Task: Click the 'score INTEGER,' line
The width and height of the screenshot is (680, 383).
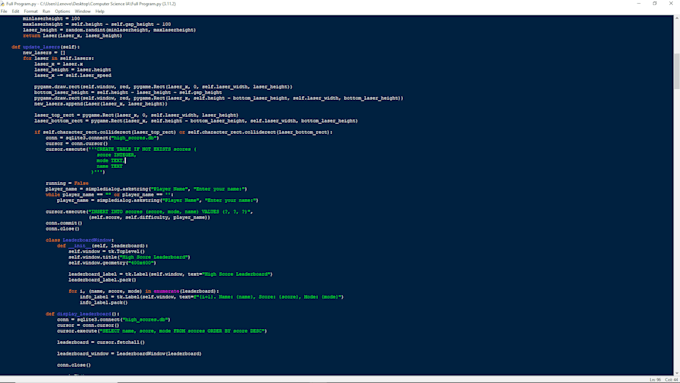Action: coord(116,154)
